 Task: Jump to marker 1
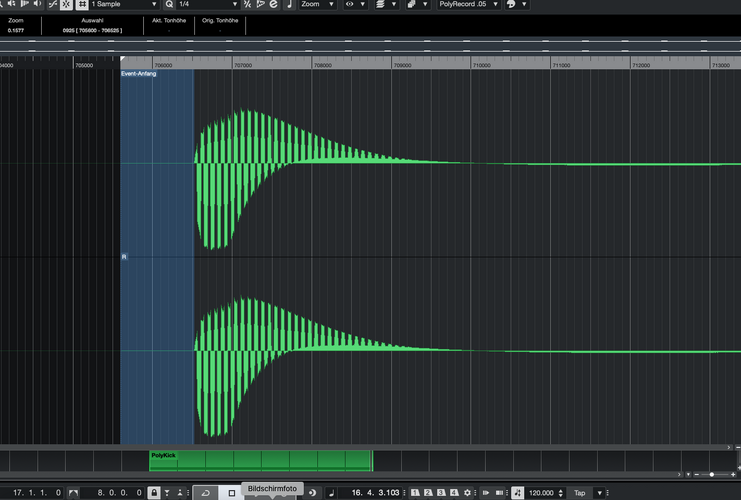pyautogui.click(x=415, y=493)
